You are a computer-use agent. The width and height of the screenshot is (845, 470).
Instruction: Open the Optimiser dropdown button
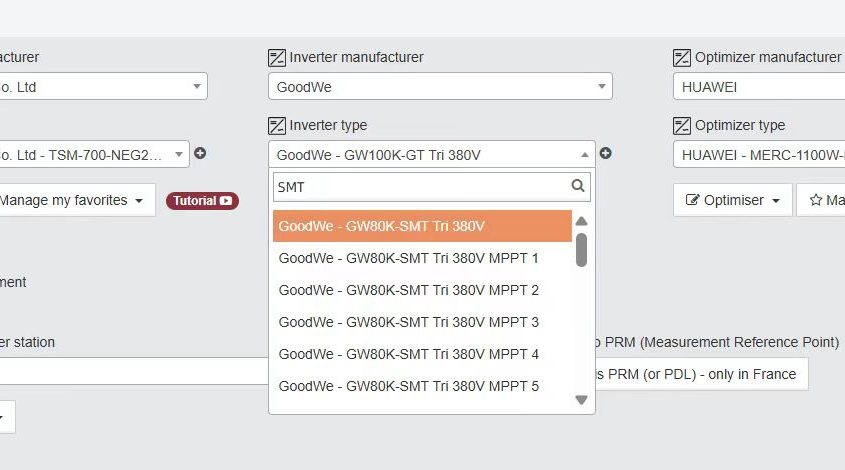point(732,200)
